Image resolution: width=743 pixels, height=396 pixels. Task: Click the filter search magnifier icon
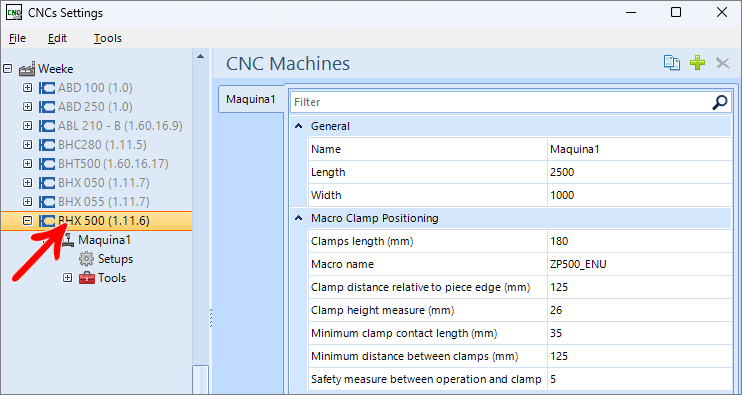tap(719, 102)
